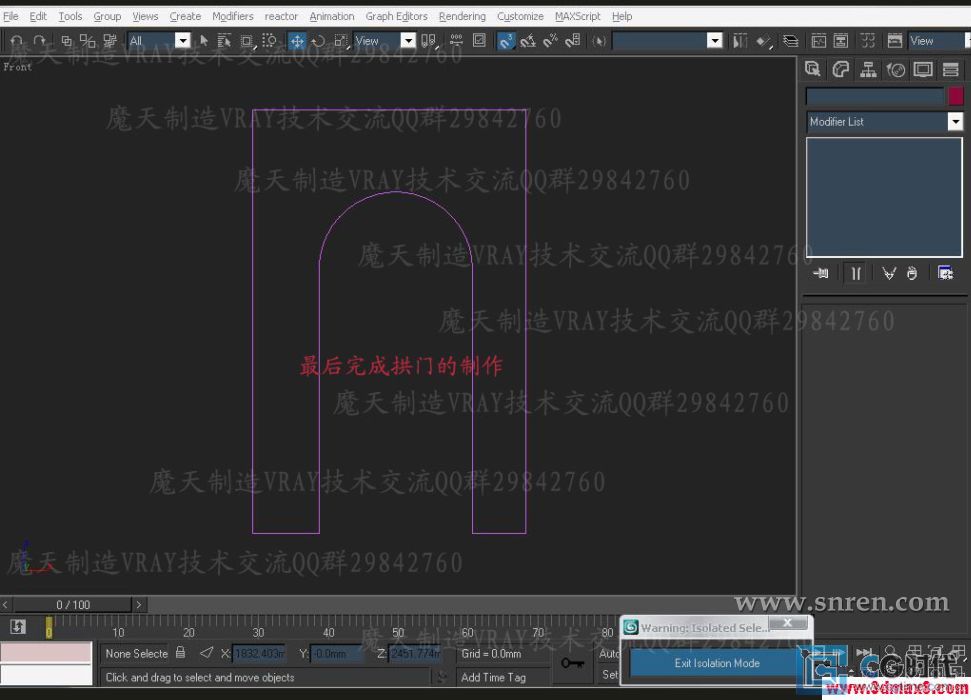
Task: Open the Curve Editor icon
Action: [x=819, y=41]
